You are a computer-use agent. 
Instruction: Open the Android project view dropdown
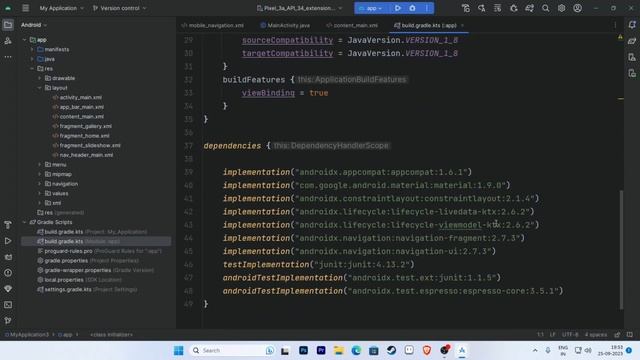34,25
